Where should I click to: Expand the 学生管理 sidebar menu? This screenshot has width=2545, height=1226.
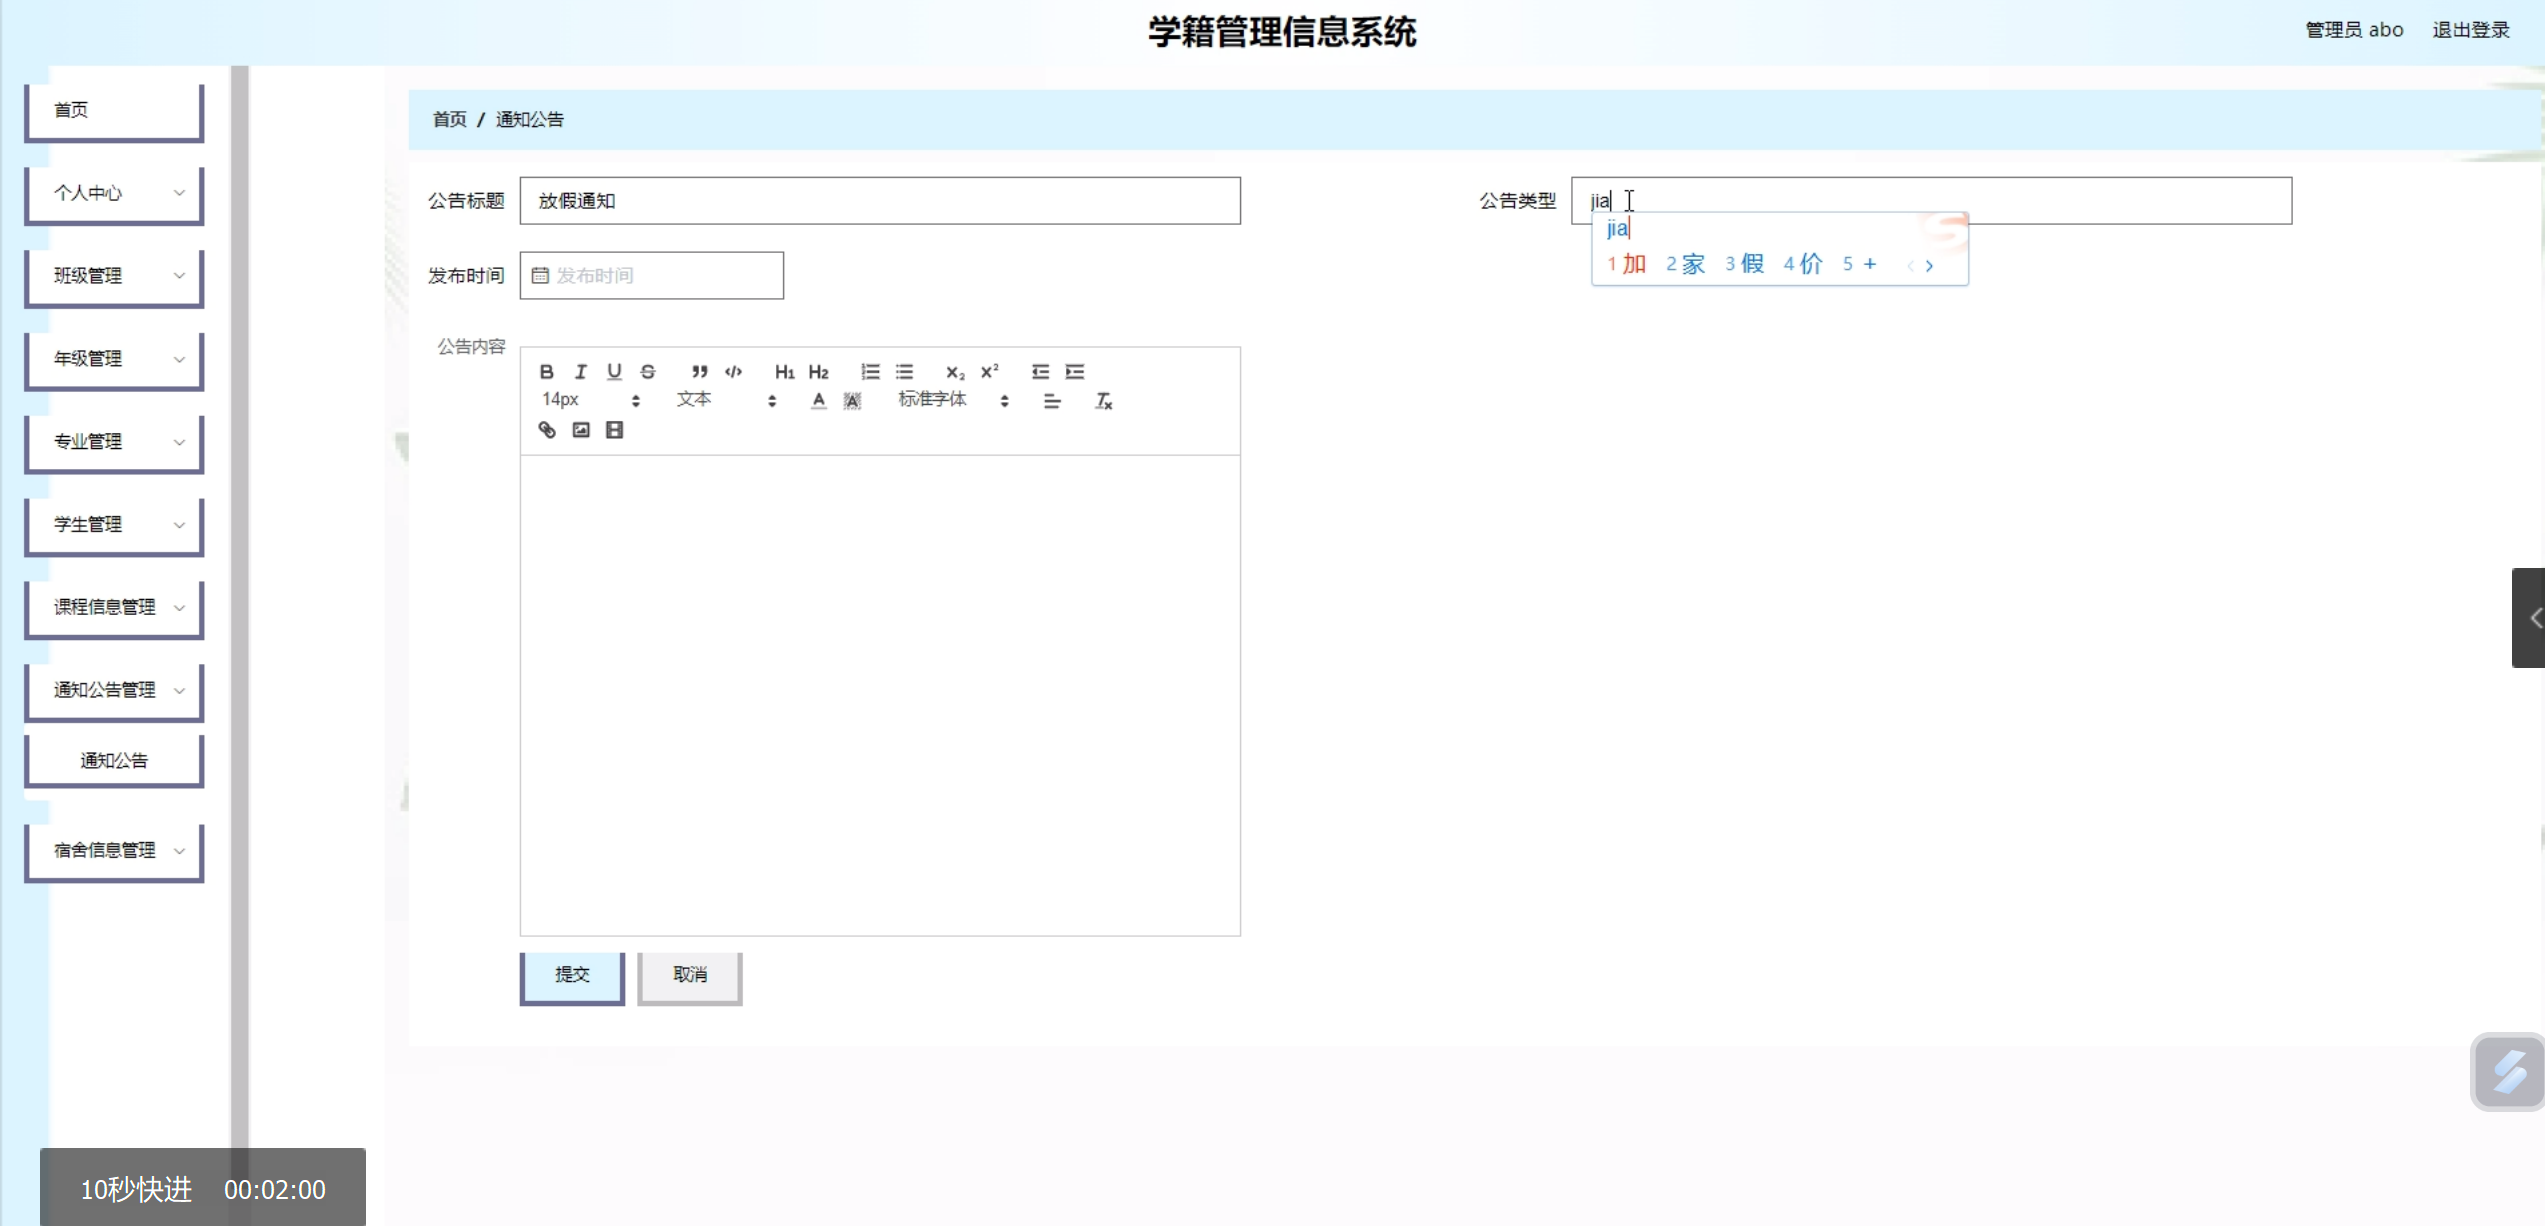pos(115,524)
